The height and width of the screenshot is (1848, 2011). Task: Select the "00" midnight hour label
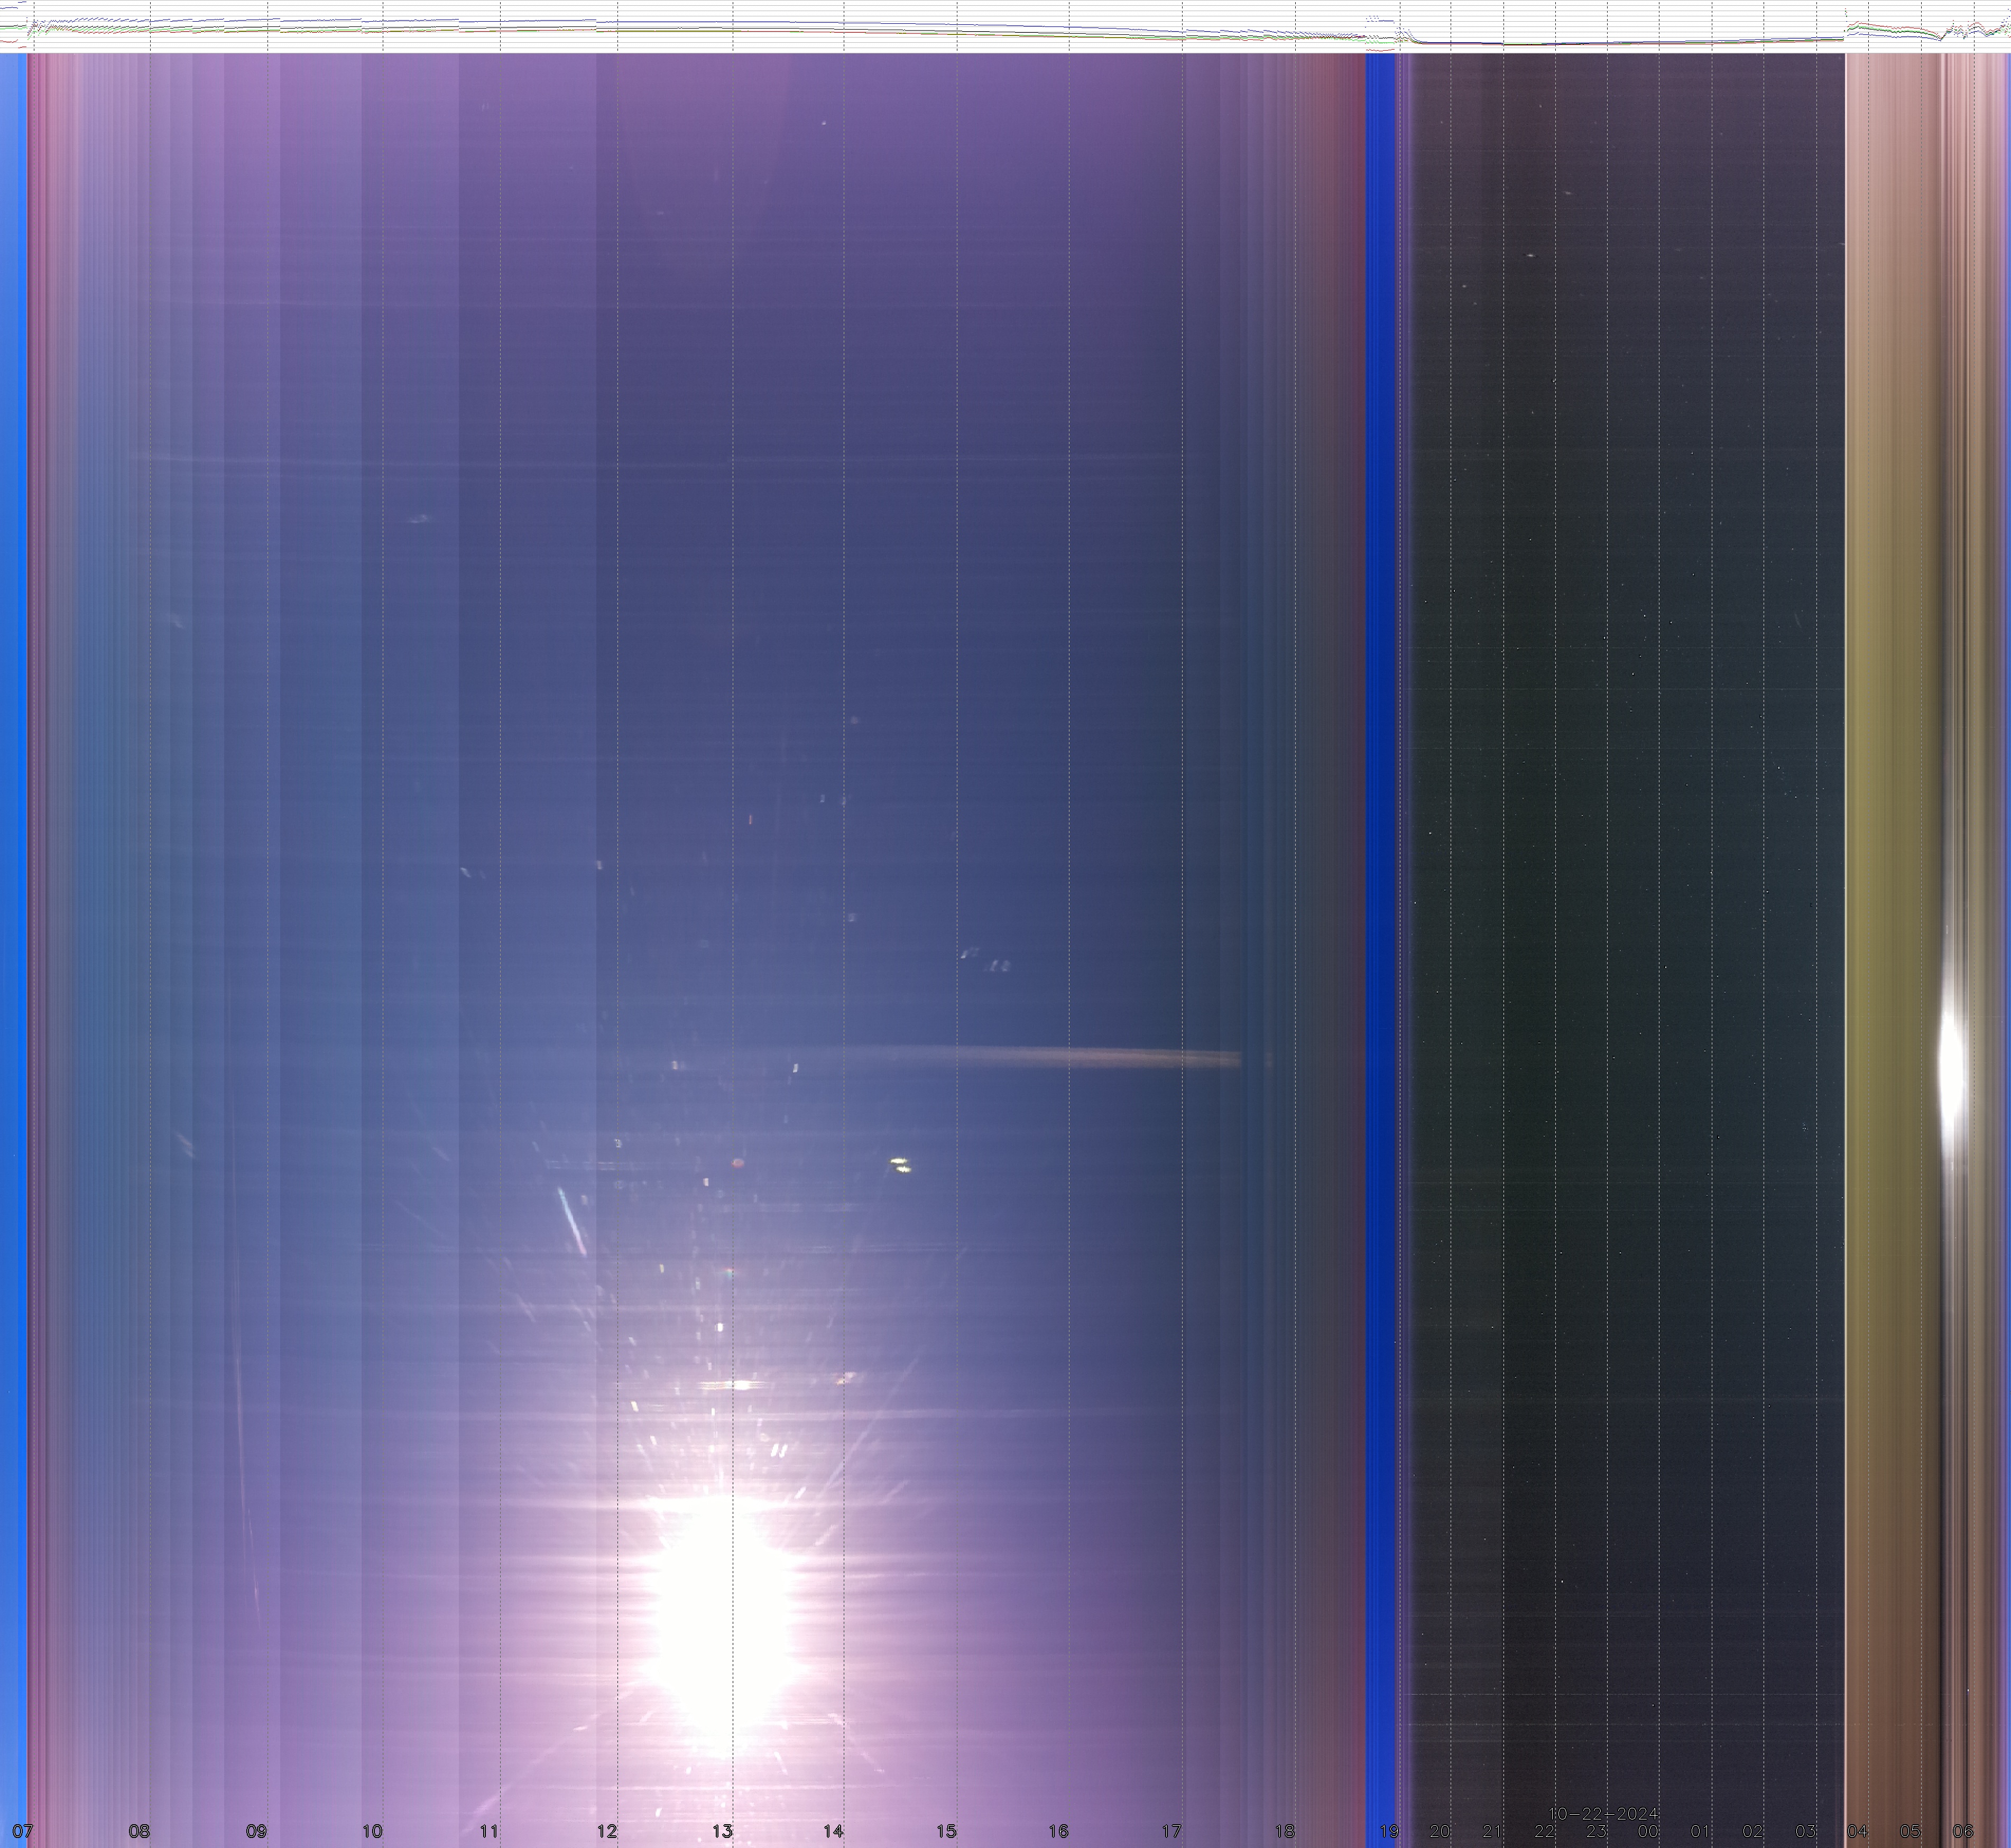point(1648,1832)
